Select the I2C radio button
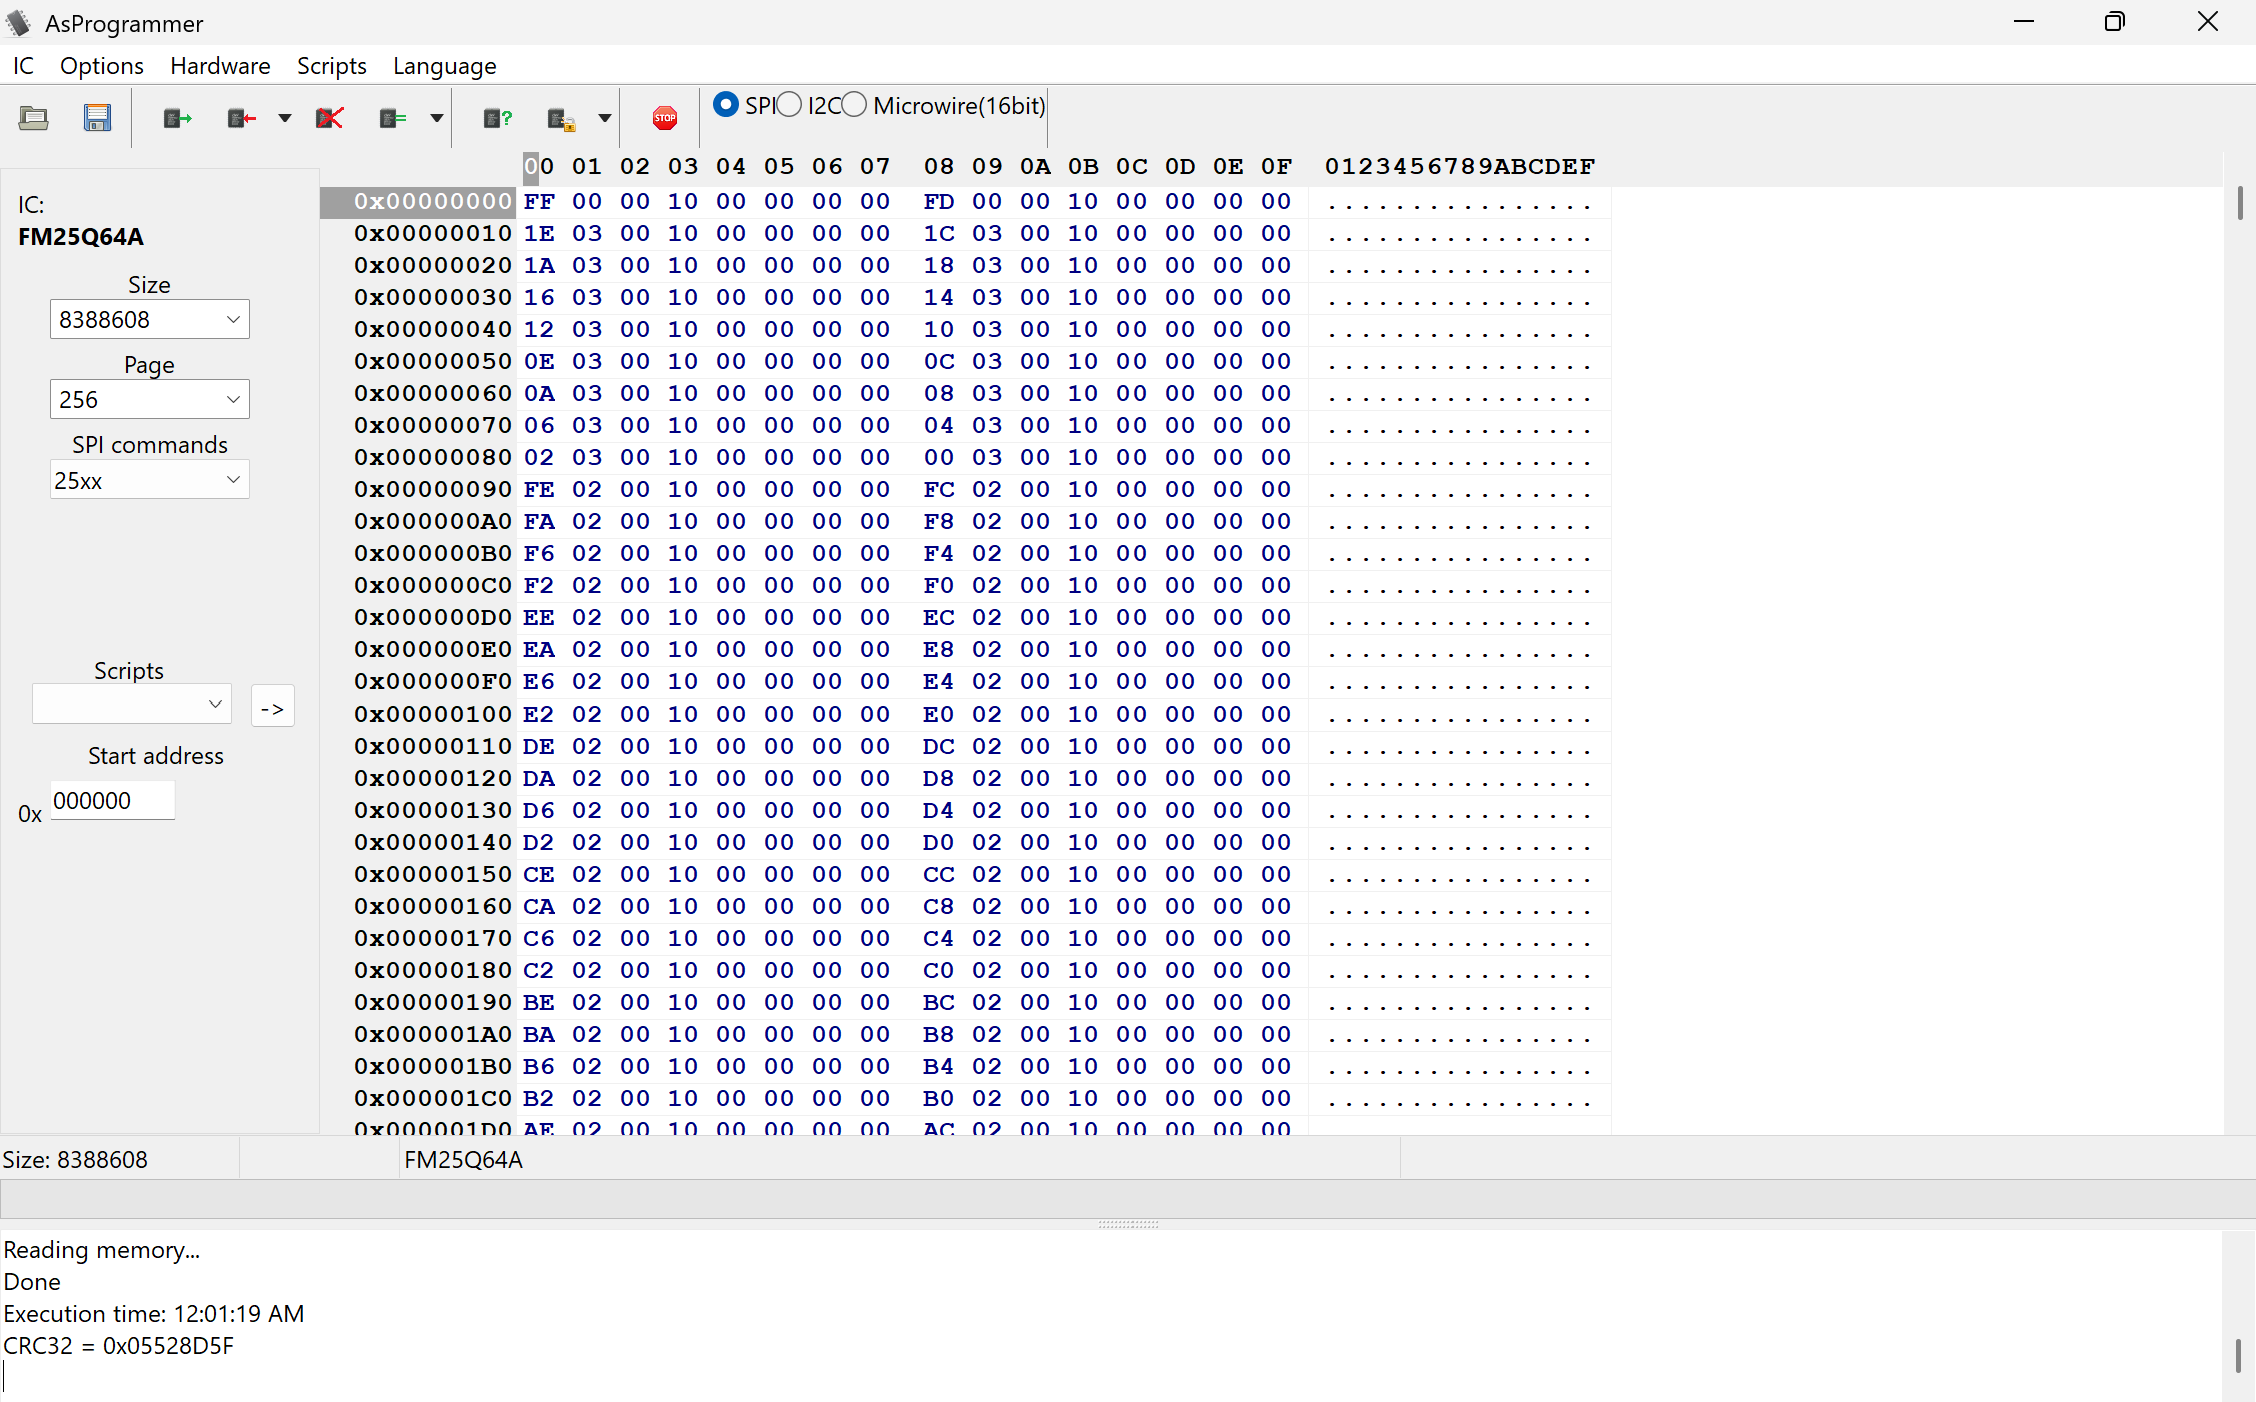Image resolution: width=2256 pixels, height=1402 pixels. pos(790,104)
